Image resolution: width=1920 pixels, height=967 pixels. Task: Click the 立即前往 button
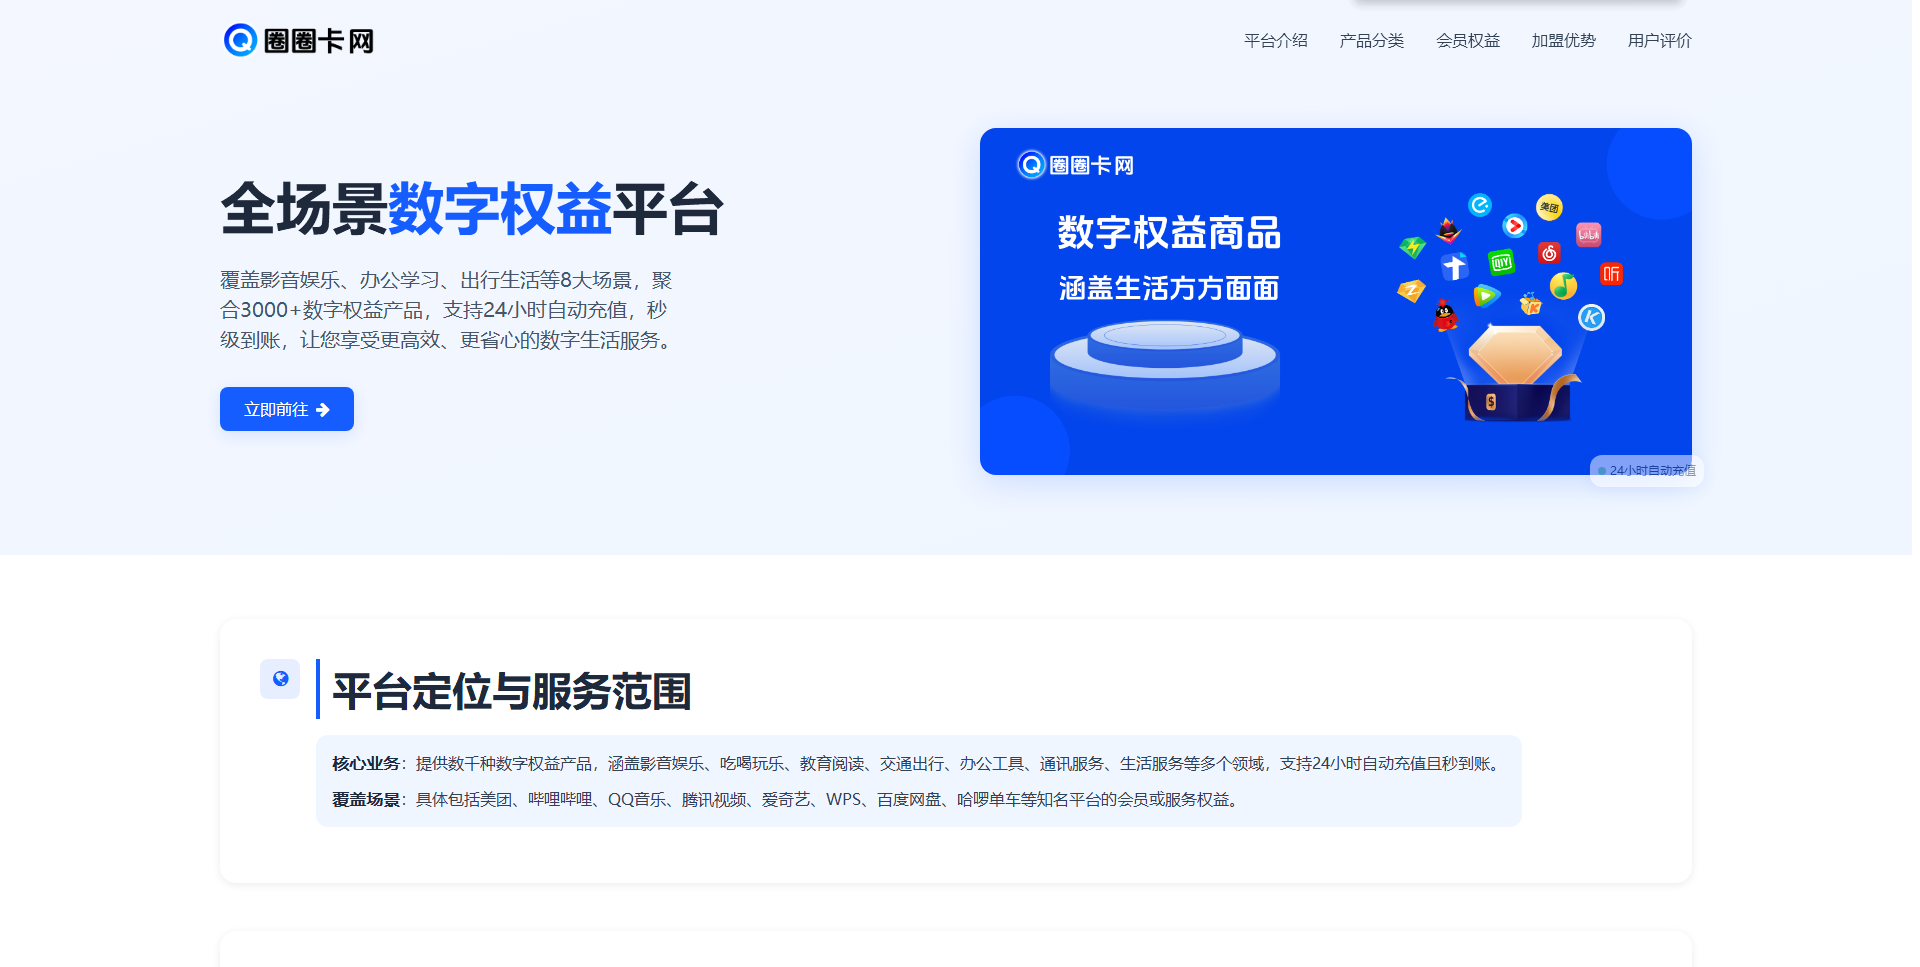[286, 409]
